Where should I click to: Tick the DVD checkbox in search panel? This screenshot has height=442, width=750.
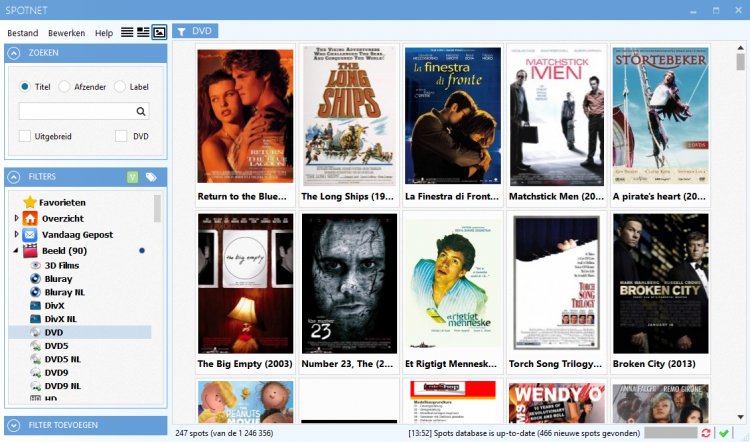pyautogui.click(x=121, y=136)
